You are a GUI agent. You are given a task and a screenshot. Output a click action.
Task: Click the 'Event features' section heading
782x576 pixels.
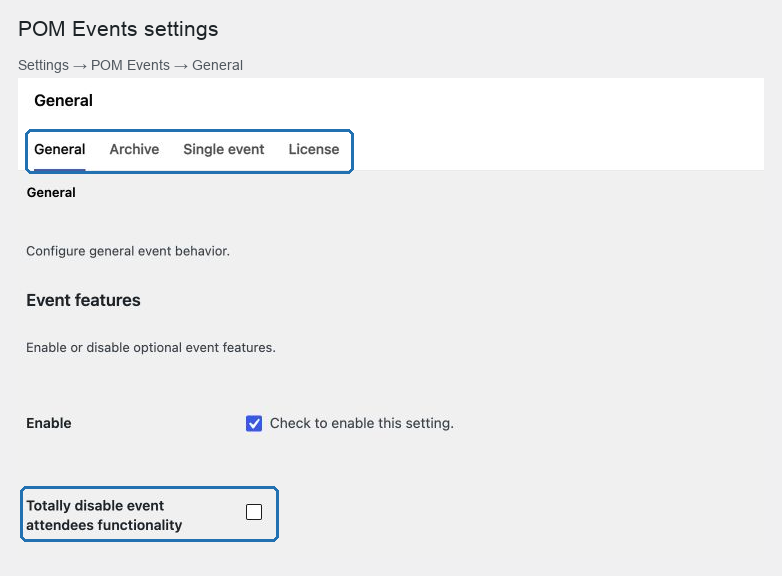tap(83, 300)
